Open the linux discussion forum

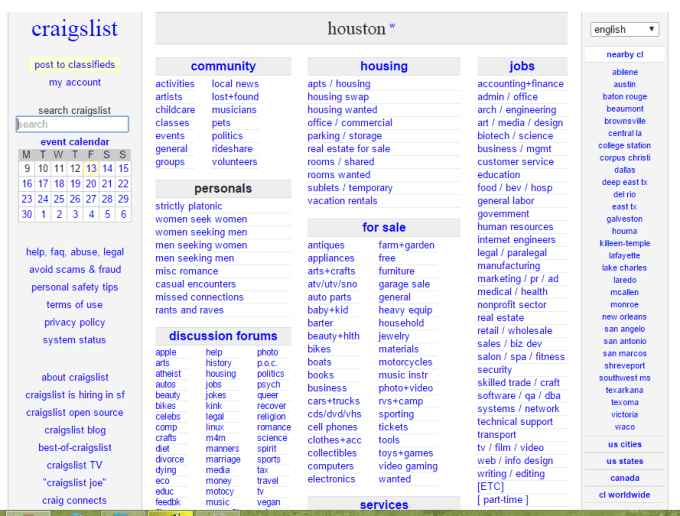pos(215,427)
